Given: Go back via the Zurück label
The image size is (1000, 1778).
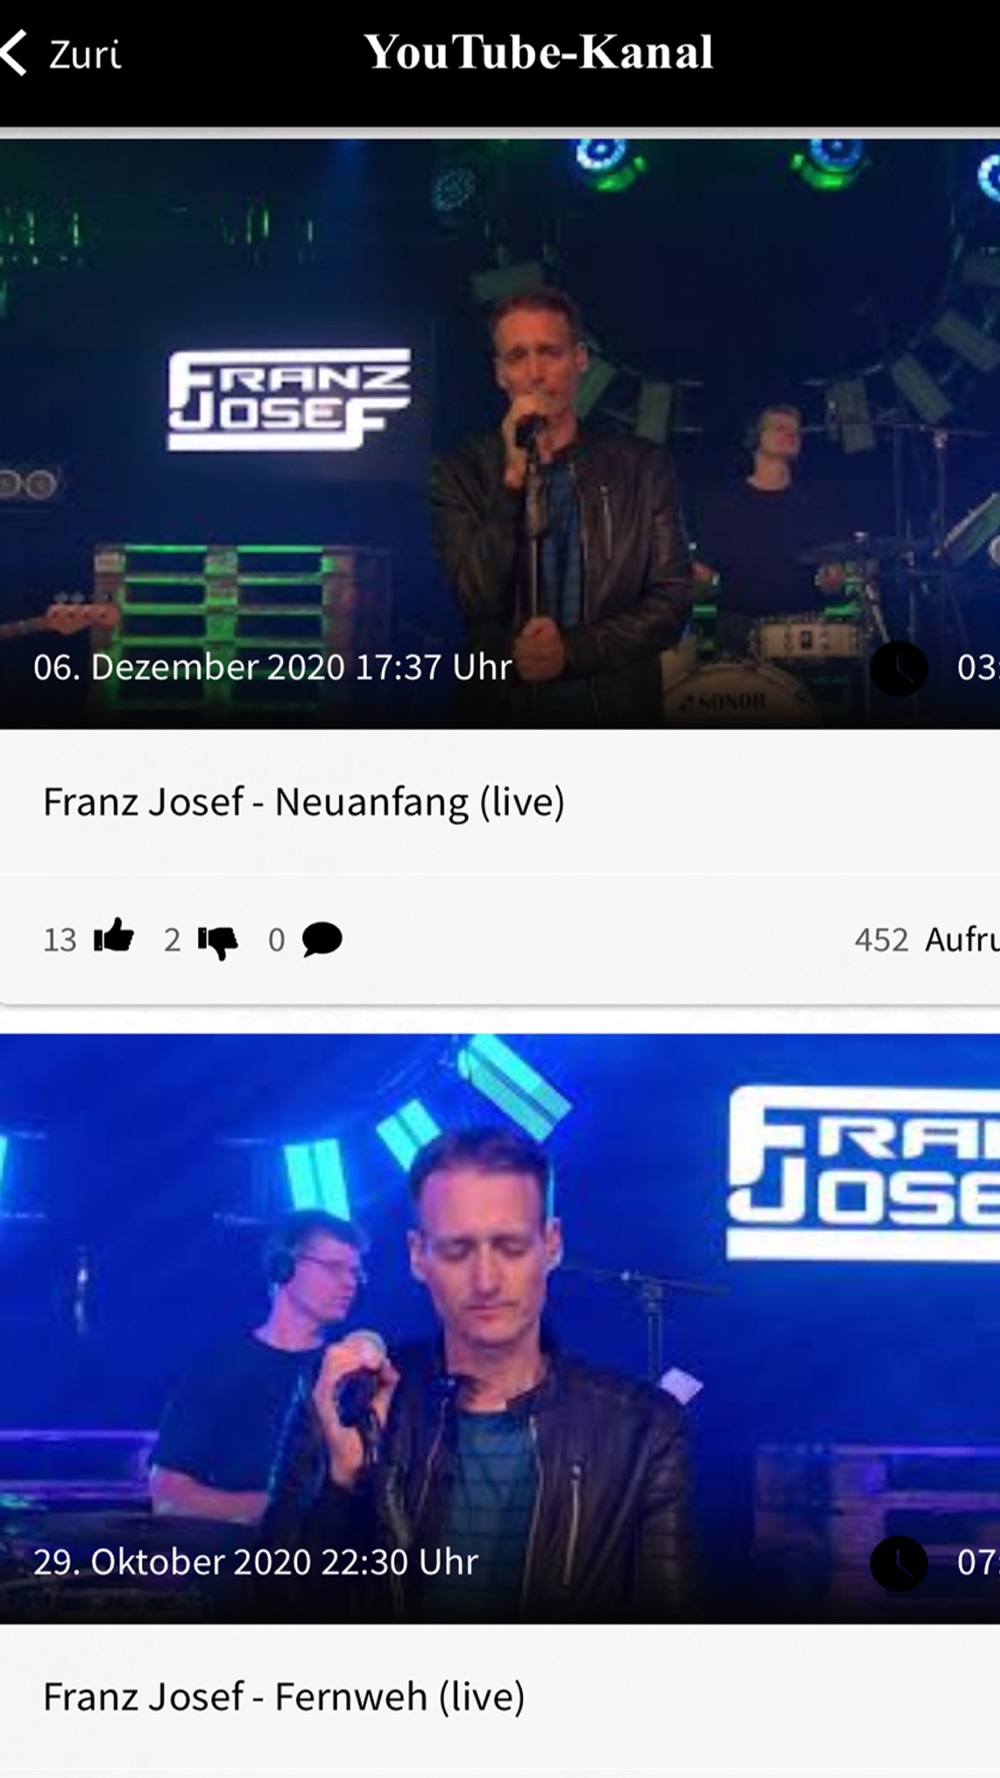Looking at the screenshot, I should (x=85, y=54).
